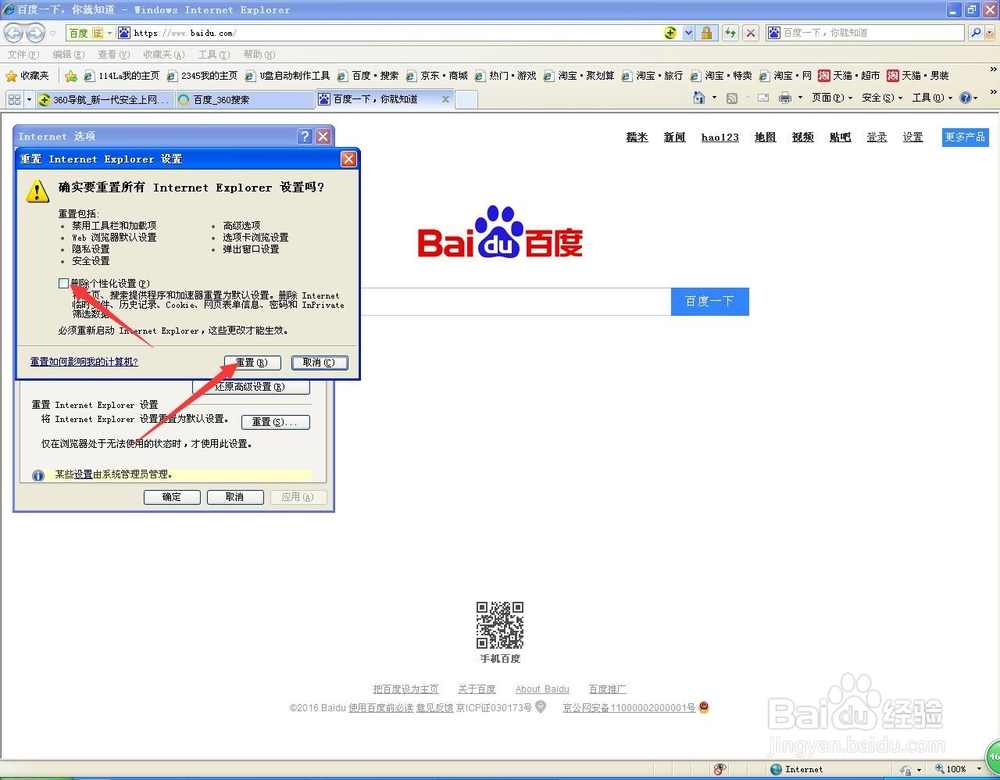1000x780 pixels.
Task: Switch to the 360导航 tab
Action: coord(105,99)
